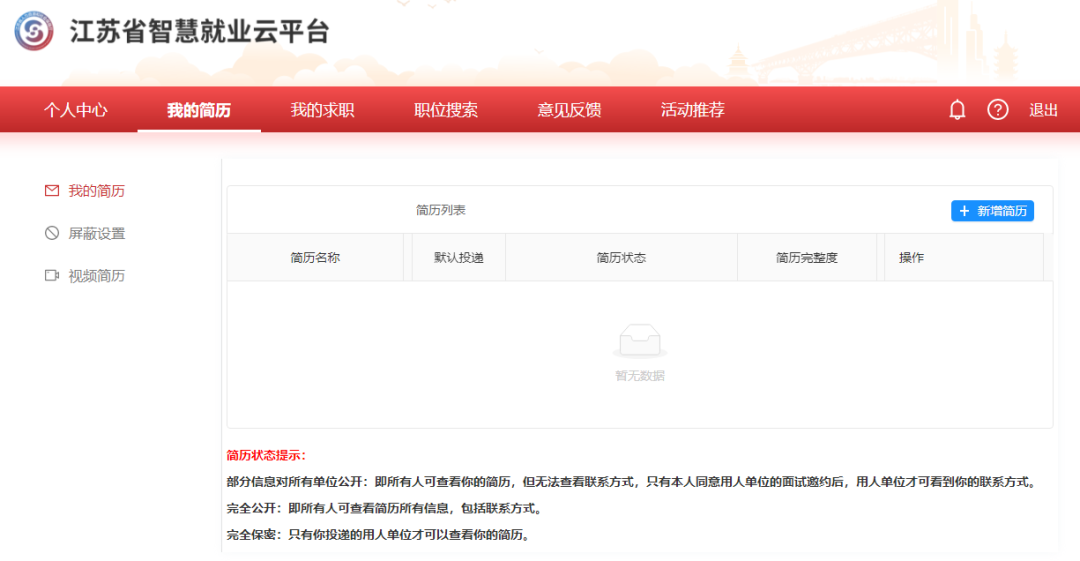
Task: Open help via question mark icon
Action: 998,110
